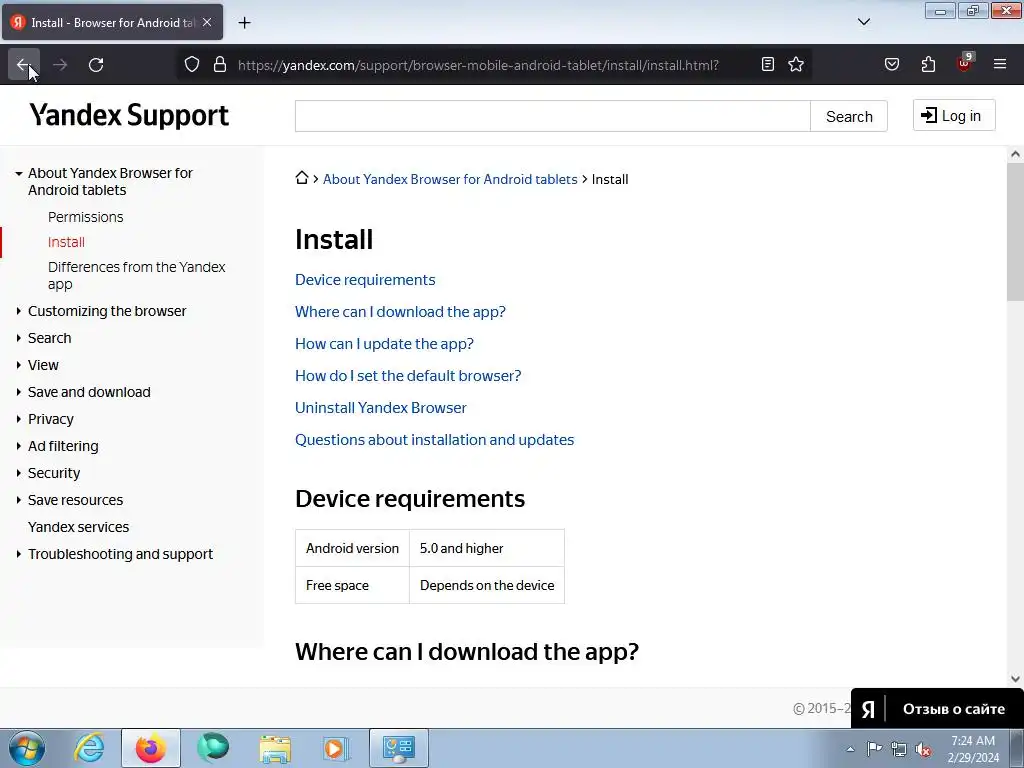Open Yandex services in the sidebar
Screen dimensions: 1024x768
(x=78, y=527)
